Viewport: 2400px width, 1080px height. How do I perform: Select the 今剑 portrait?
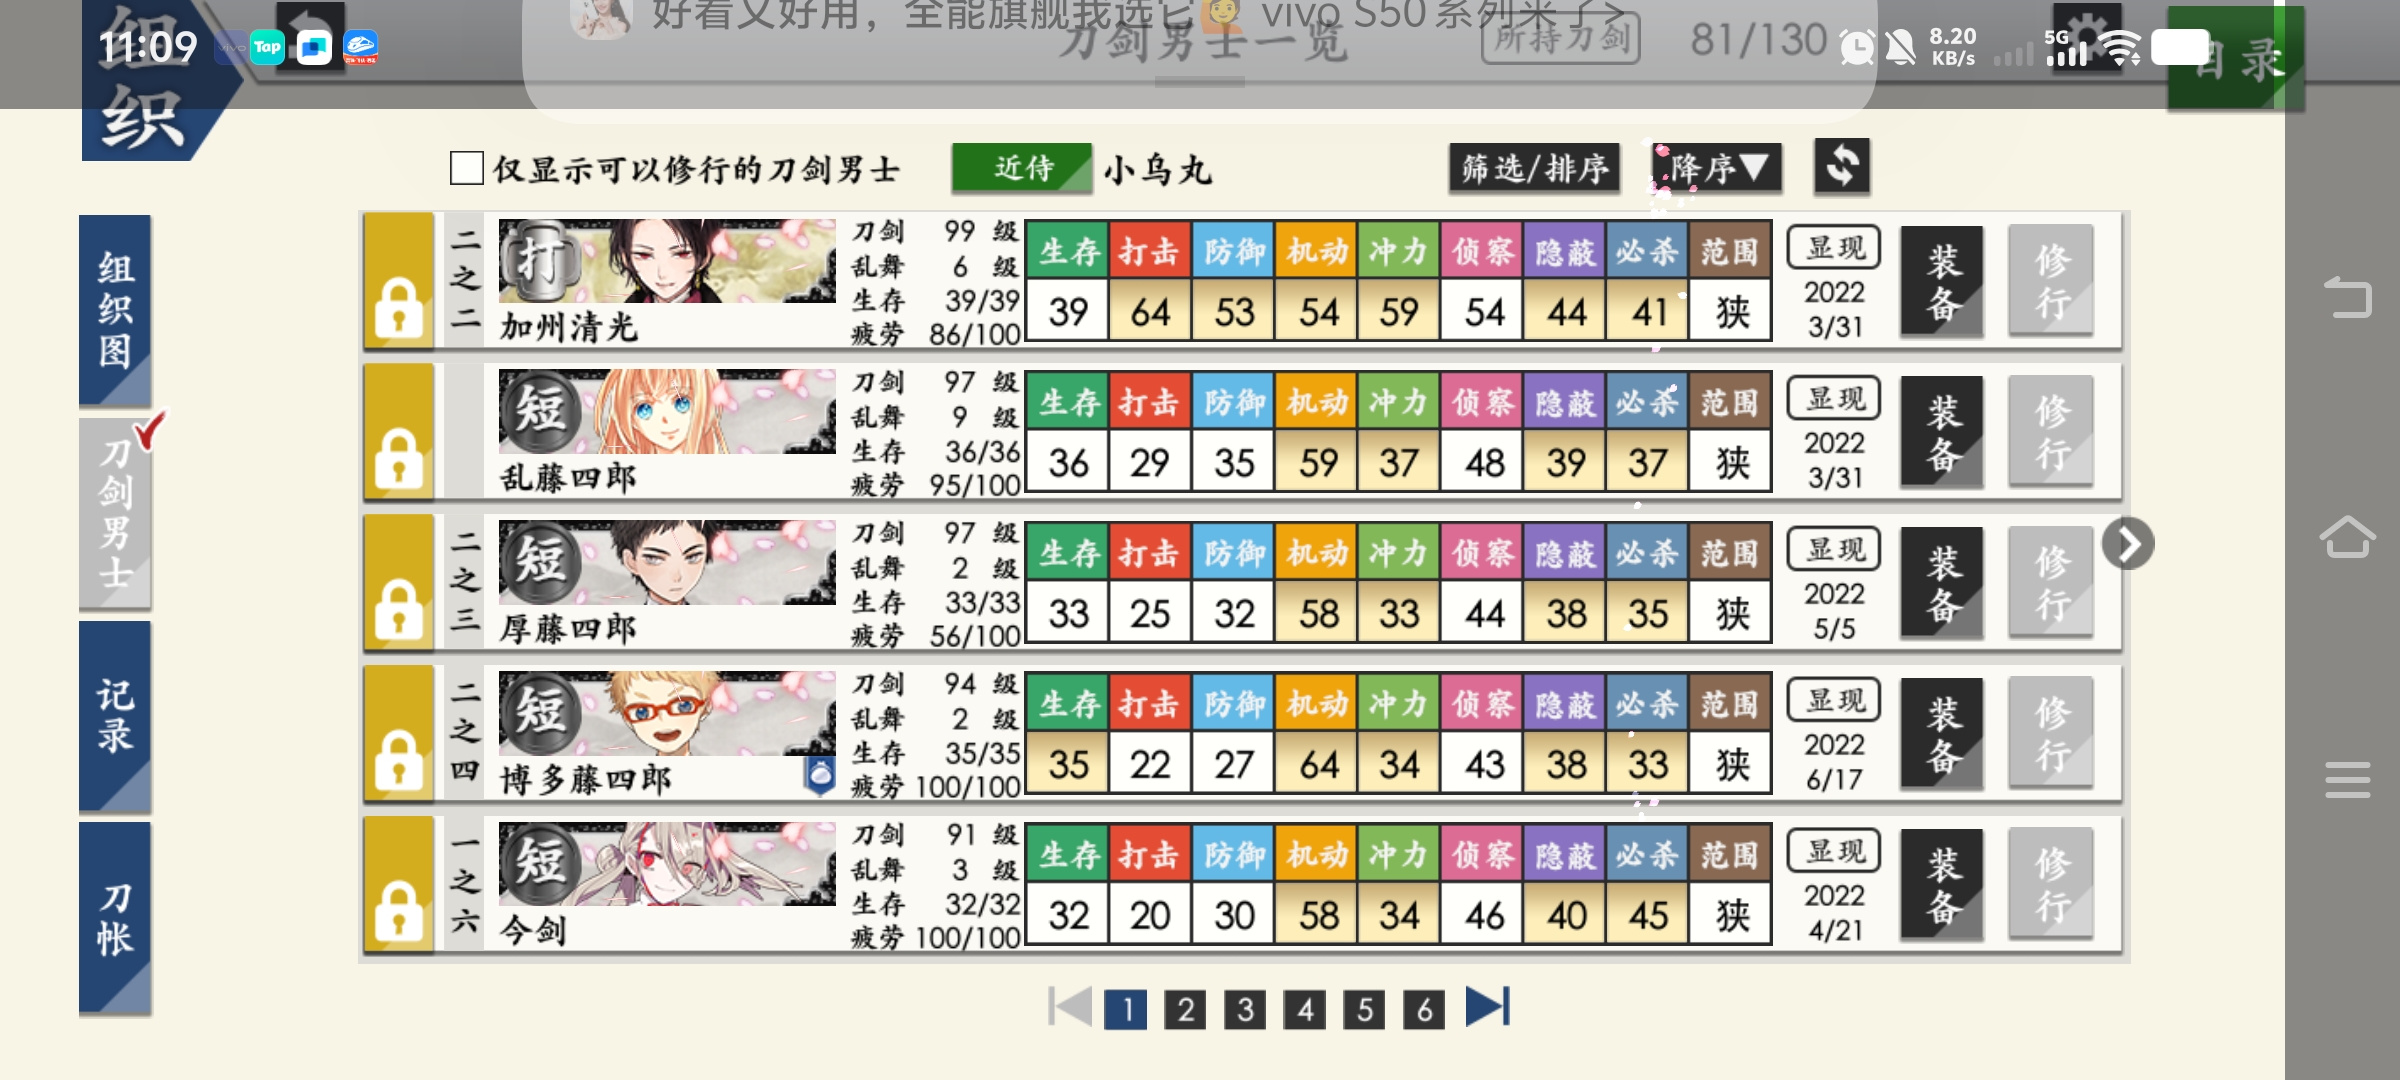[x=667, y=865]
